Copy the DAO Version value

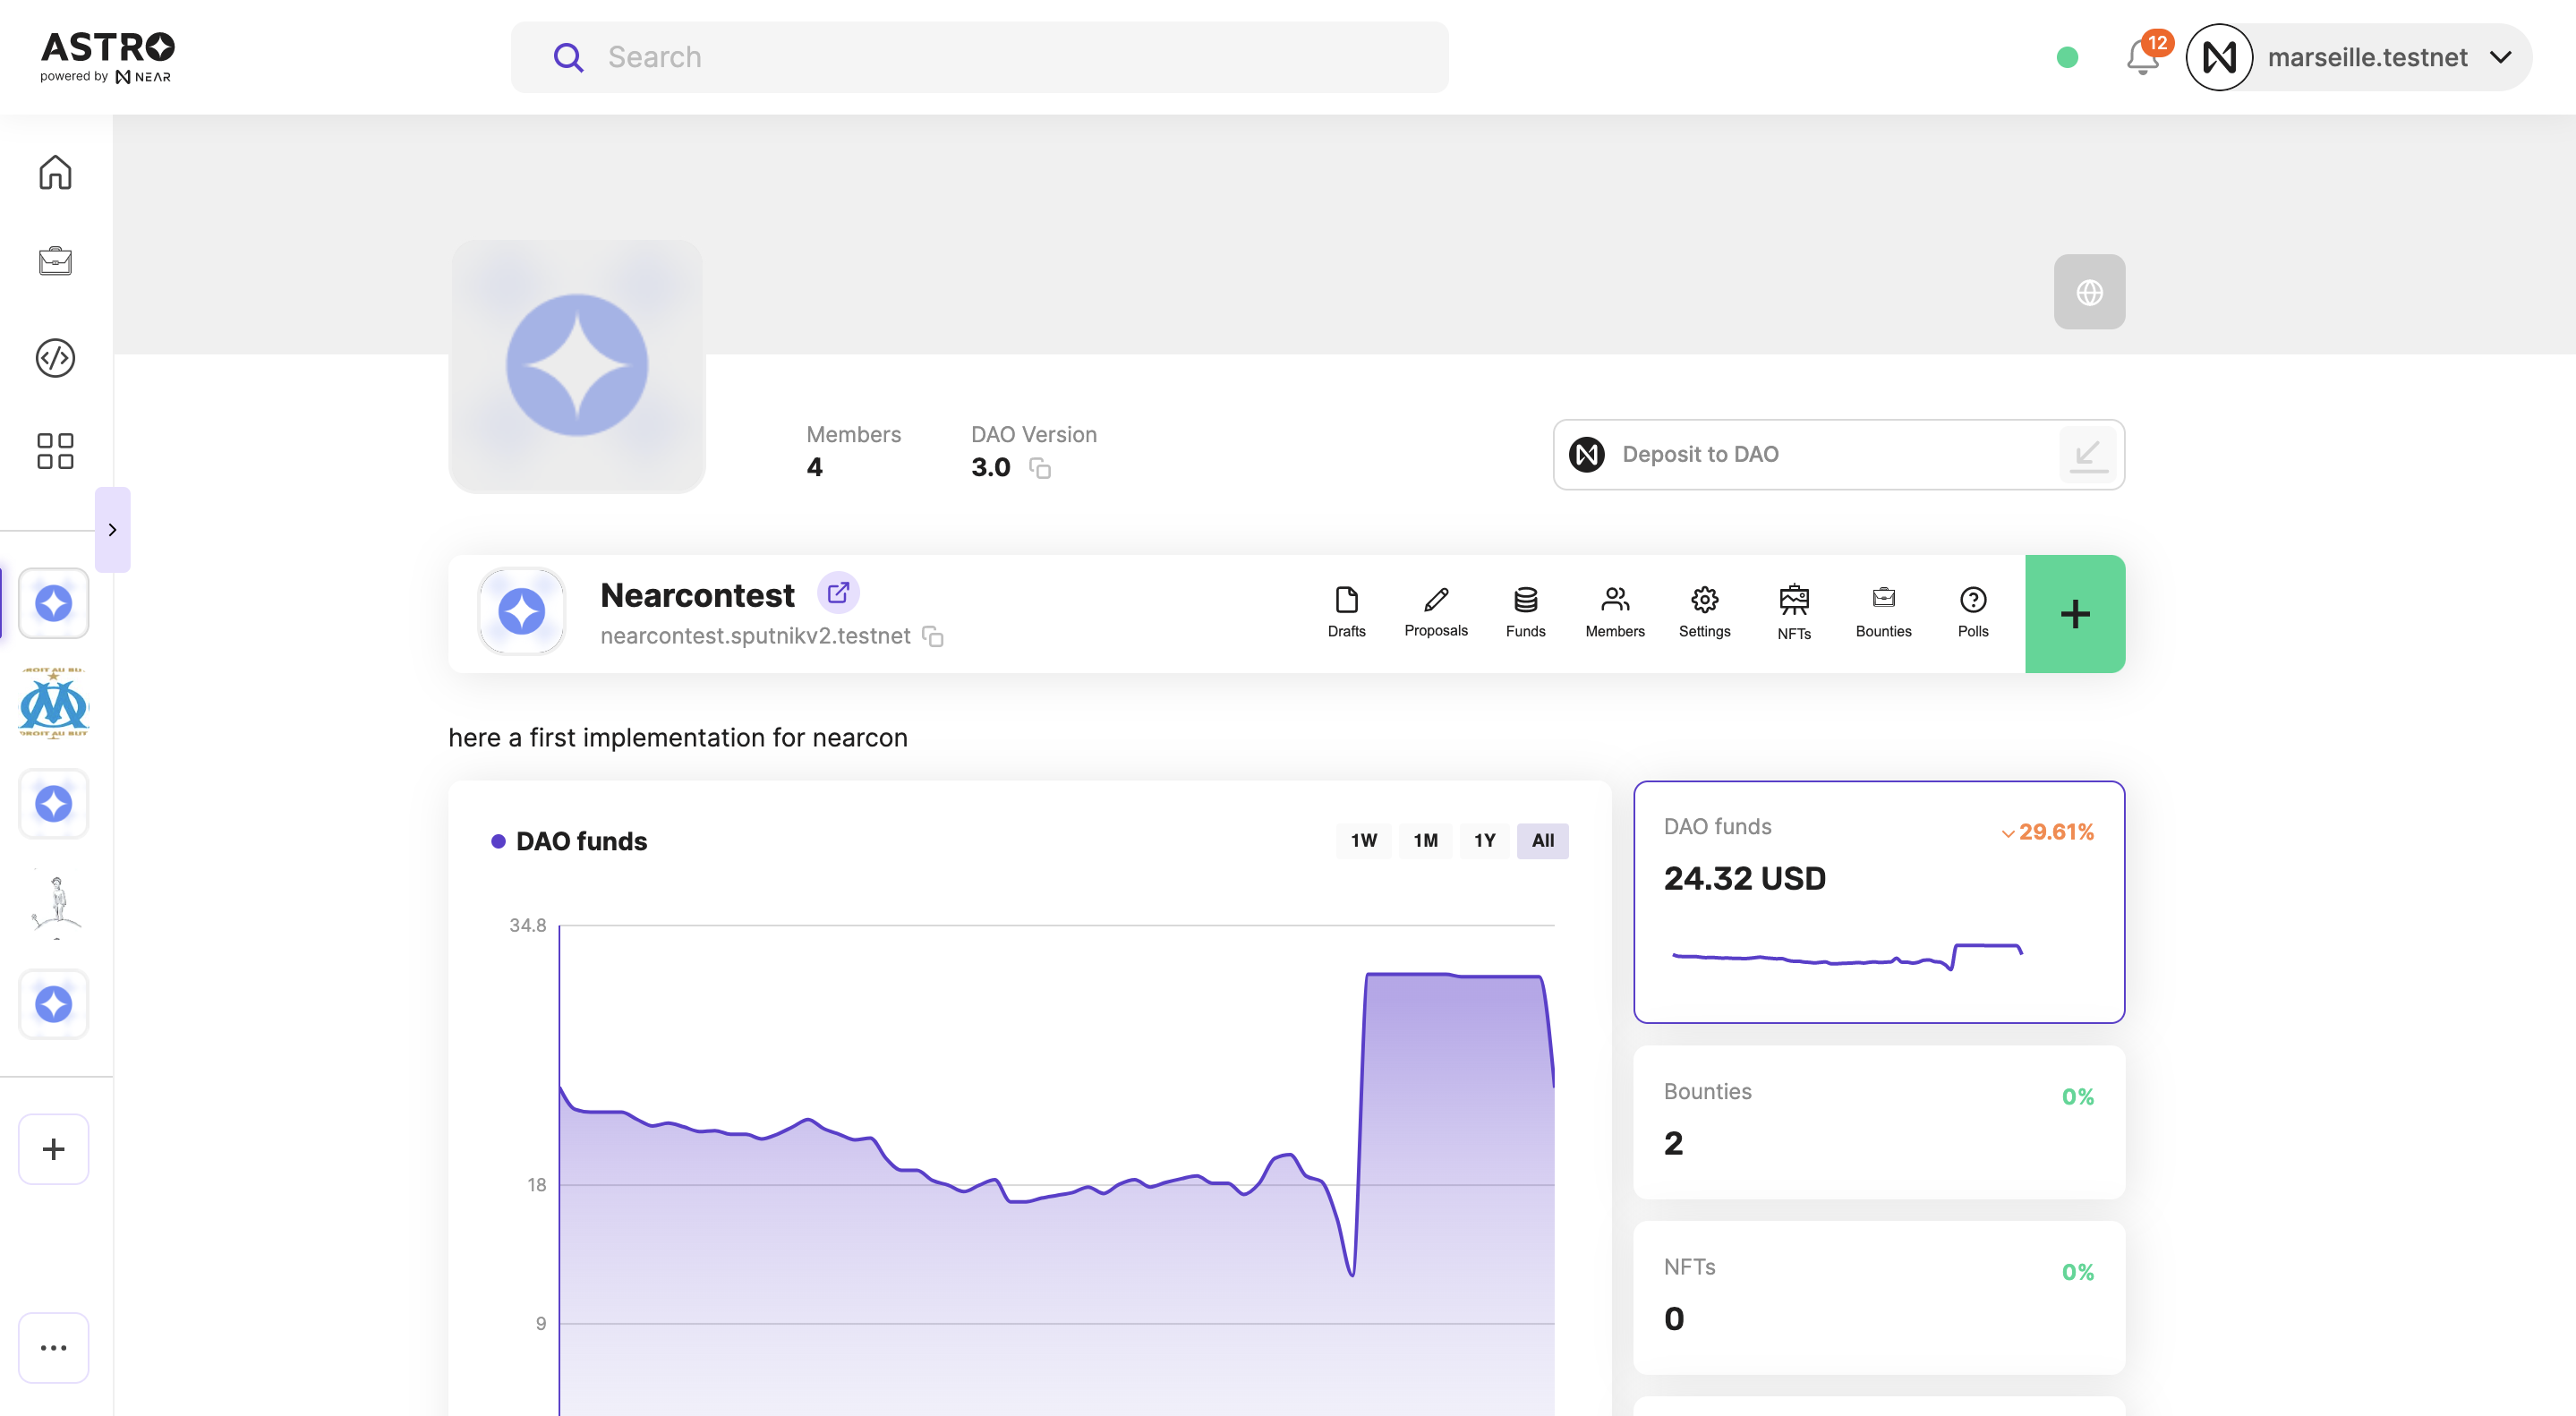(1040, 468)
